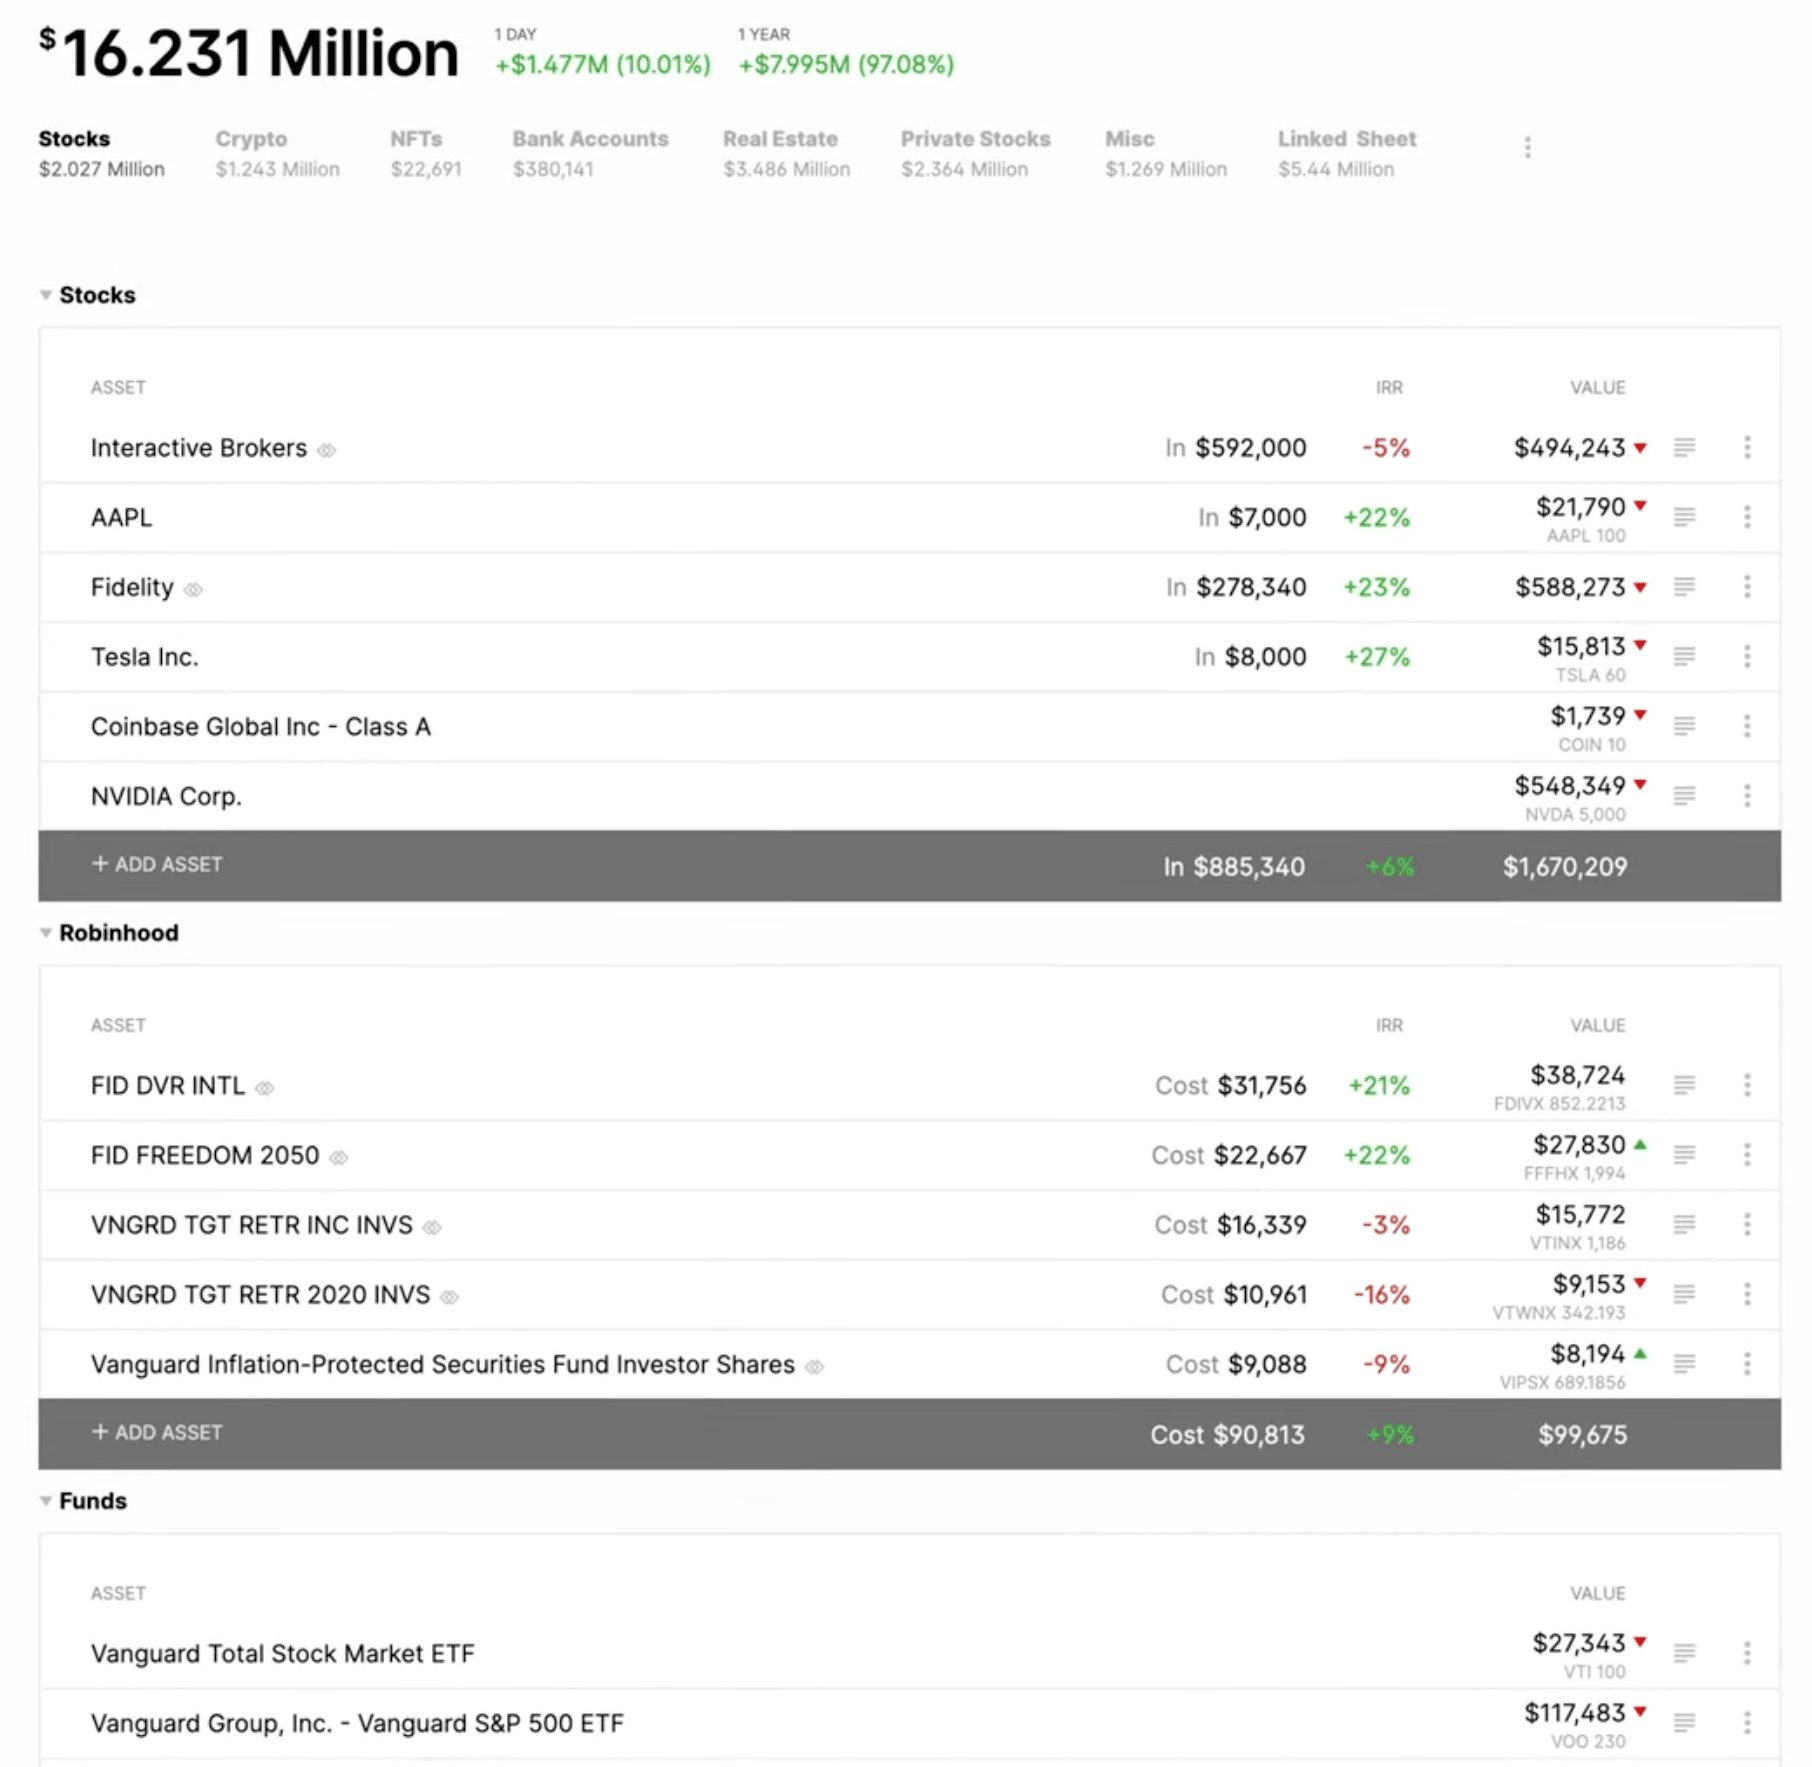Viewport: 1812px width, 1767px height.
Task: Open three-dot menu for Vanguard Inflation-Protected fund
Action: [1747, 1364]
